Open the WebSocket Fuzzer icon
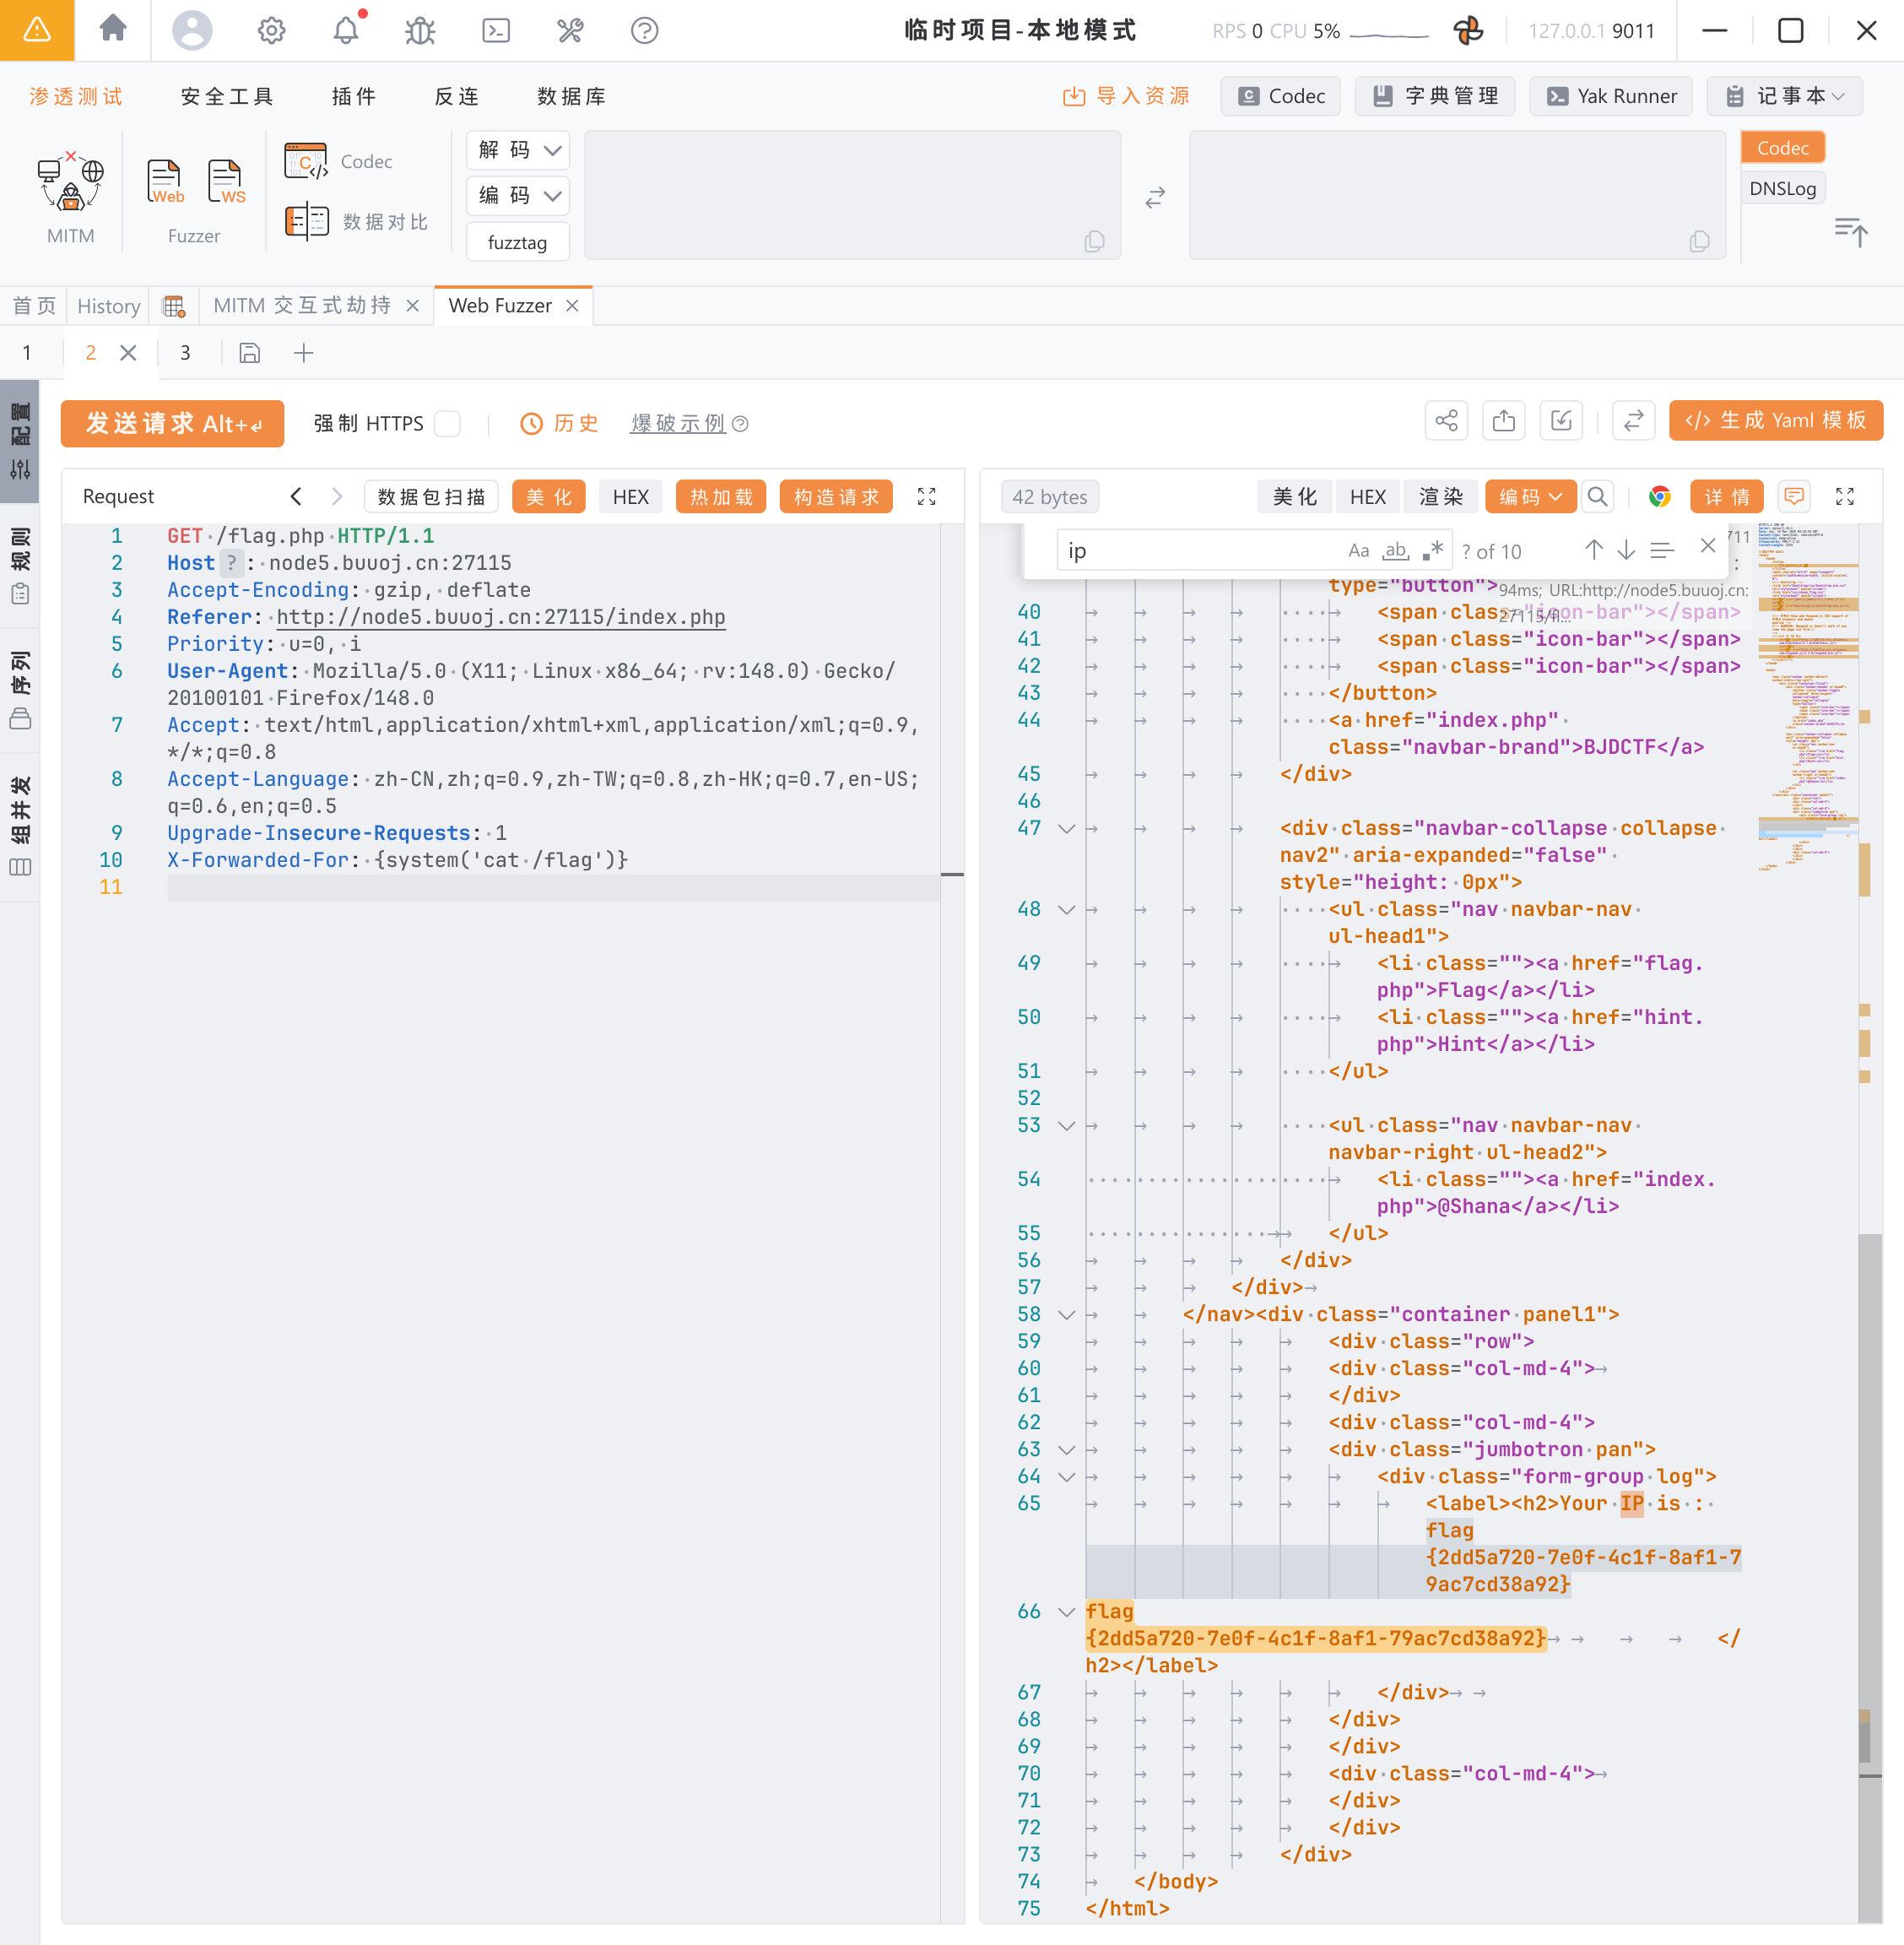This screenshot has width=1904, height=1945. pyautogui.click(x=226, y=182)
